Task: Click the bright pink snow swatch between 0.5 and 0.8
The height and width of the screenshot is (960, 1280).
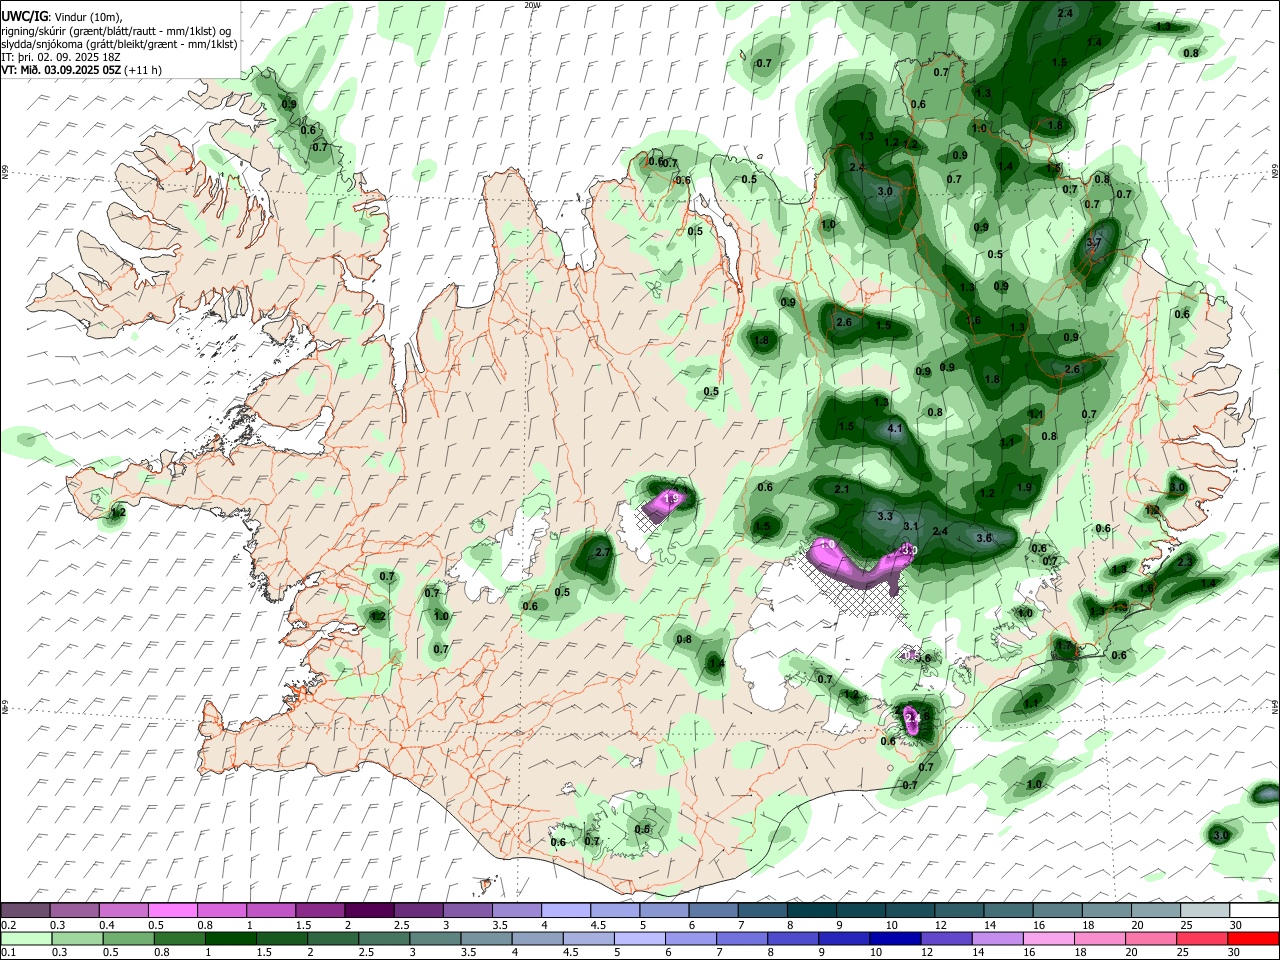Action: pyautogui.click(x=172, y=911)
